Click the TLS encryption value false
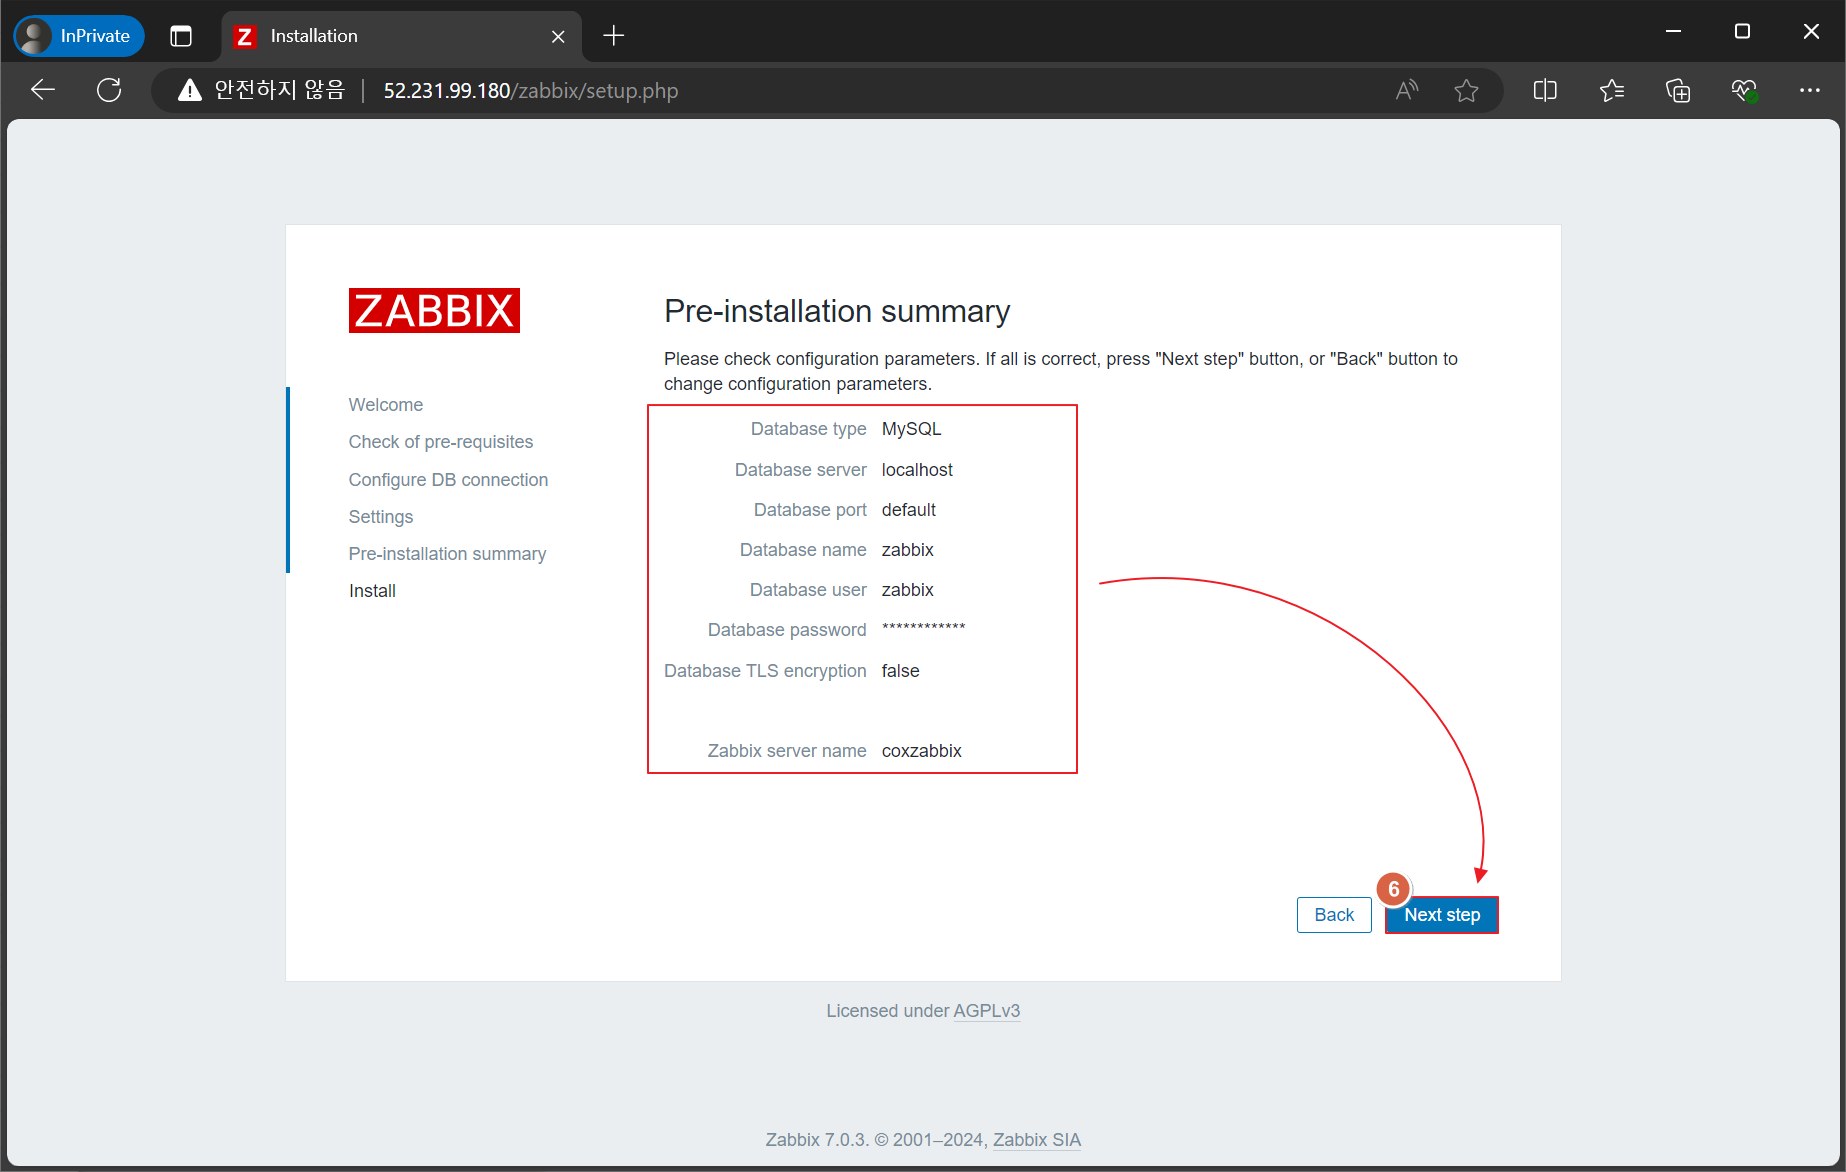This screenshot has width=1846, height=1172. point(901,671)
